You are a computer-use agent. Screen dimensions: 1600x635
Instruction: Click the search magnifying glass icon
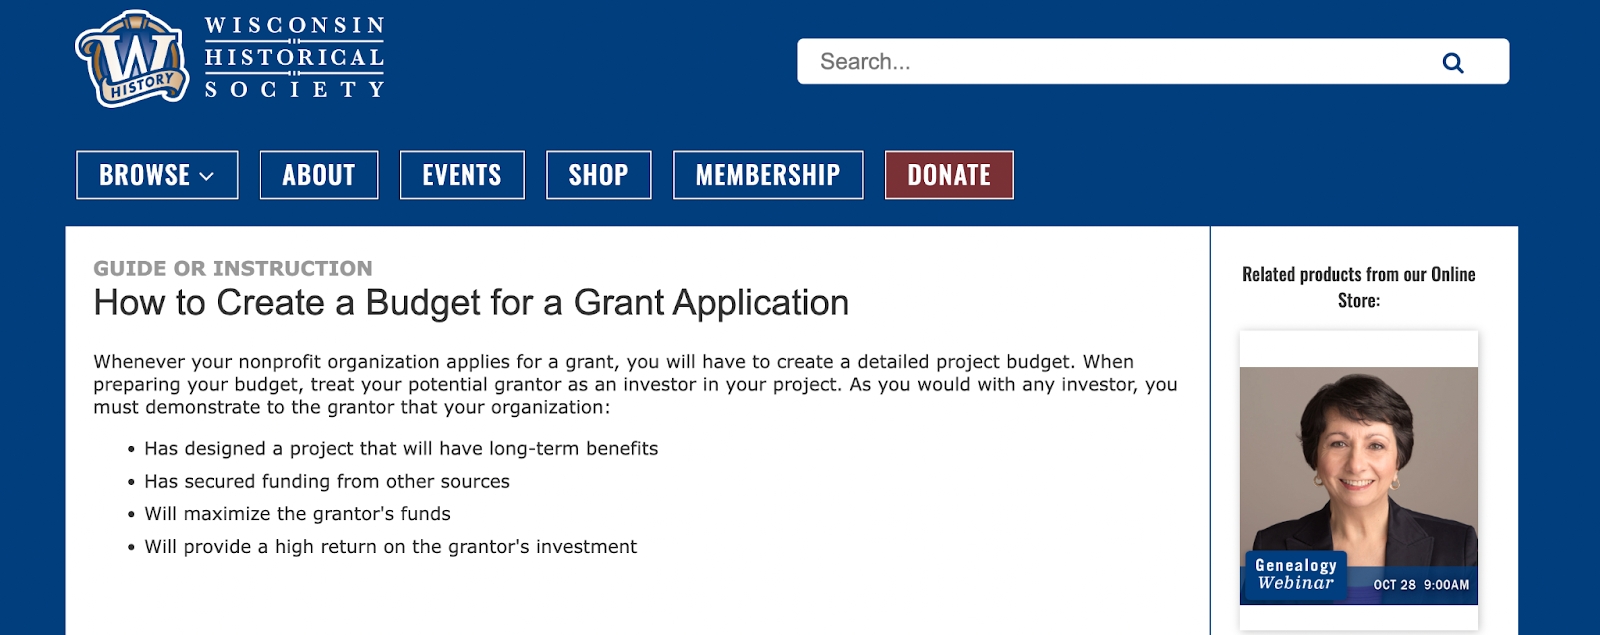coord(1452,61)
